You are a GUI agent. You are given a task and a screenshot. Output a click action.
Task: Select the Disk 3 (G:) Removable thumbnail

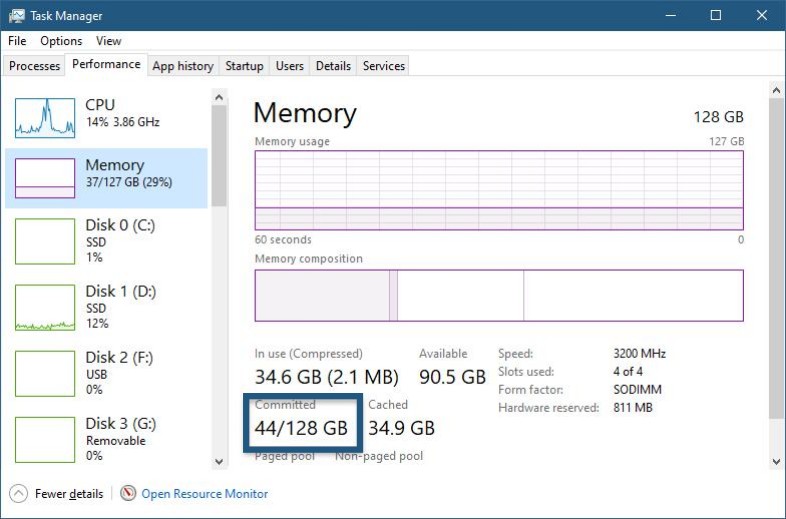(x=45, y=440)
